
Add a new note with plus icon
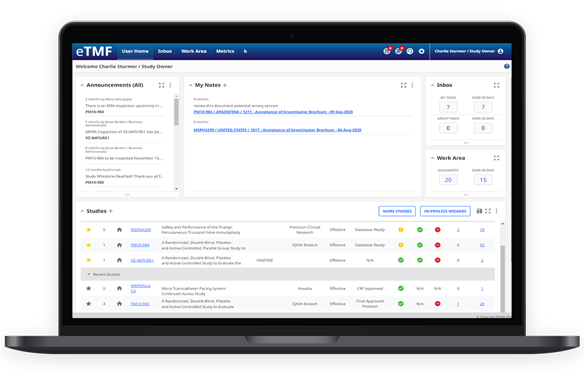pos(225,85)
